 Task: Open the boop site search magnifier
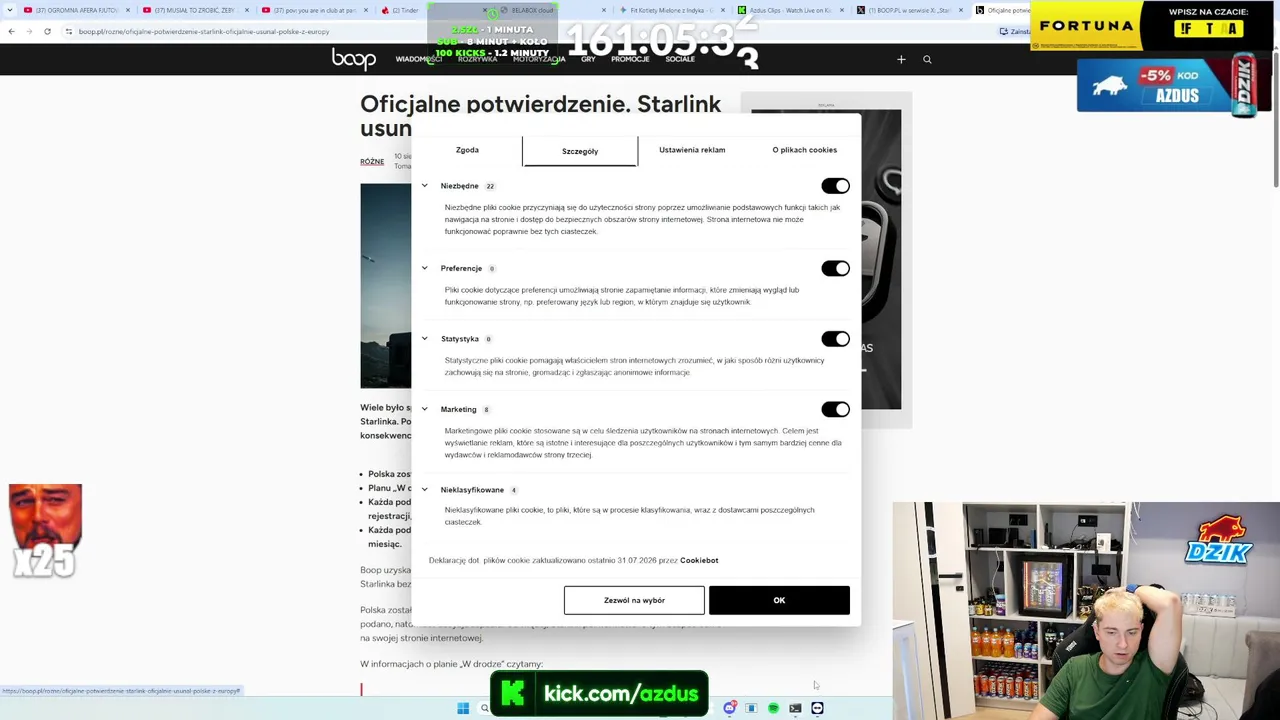point(927,59)
